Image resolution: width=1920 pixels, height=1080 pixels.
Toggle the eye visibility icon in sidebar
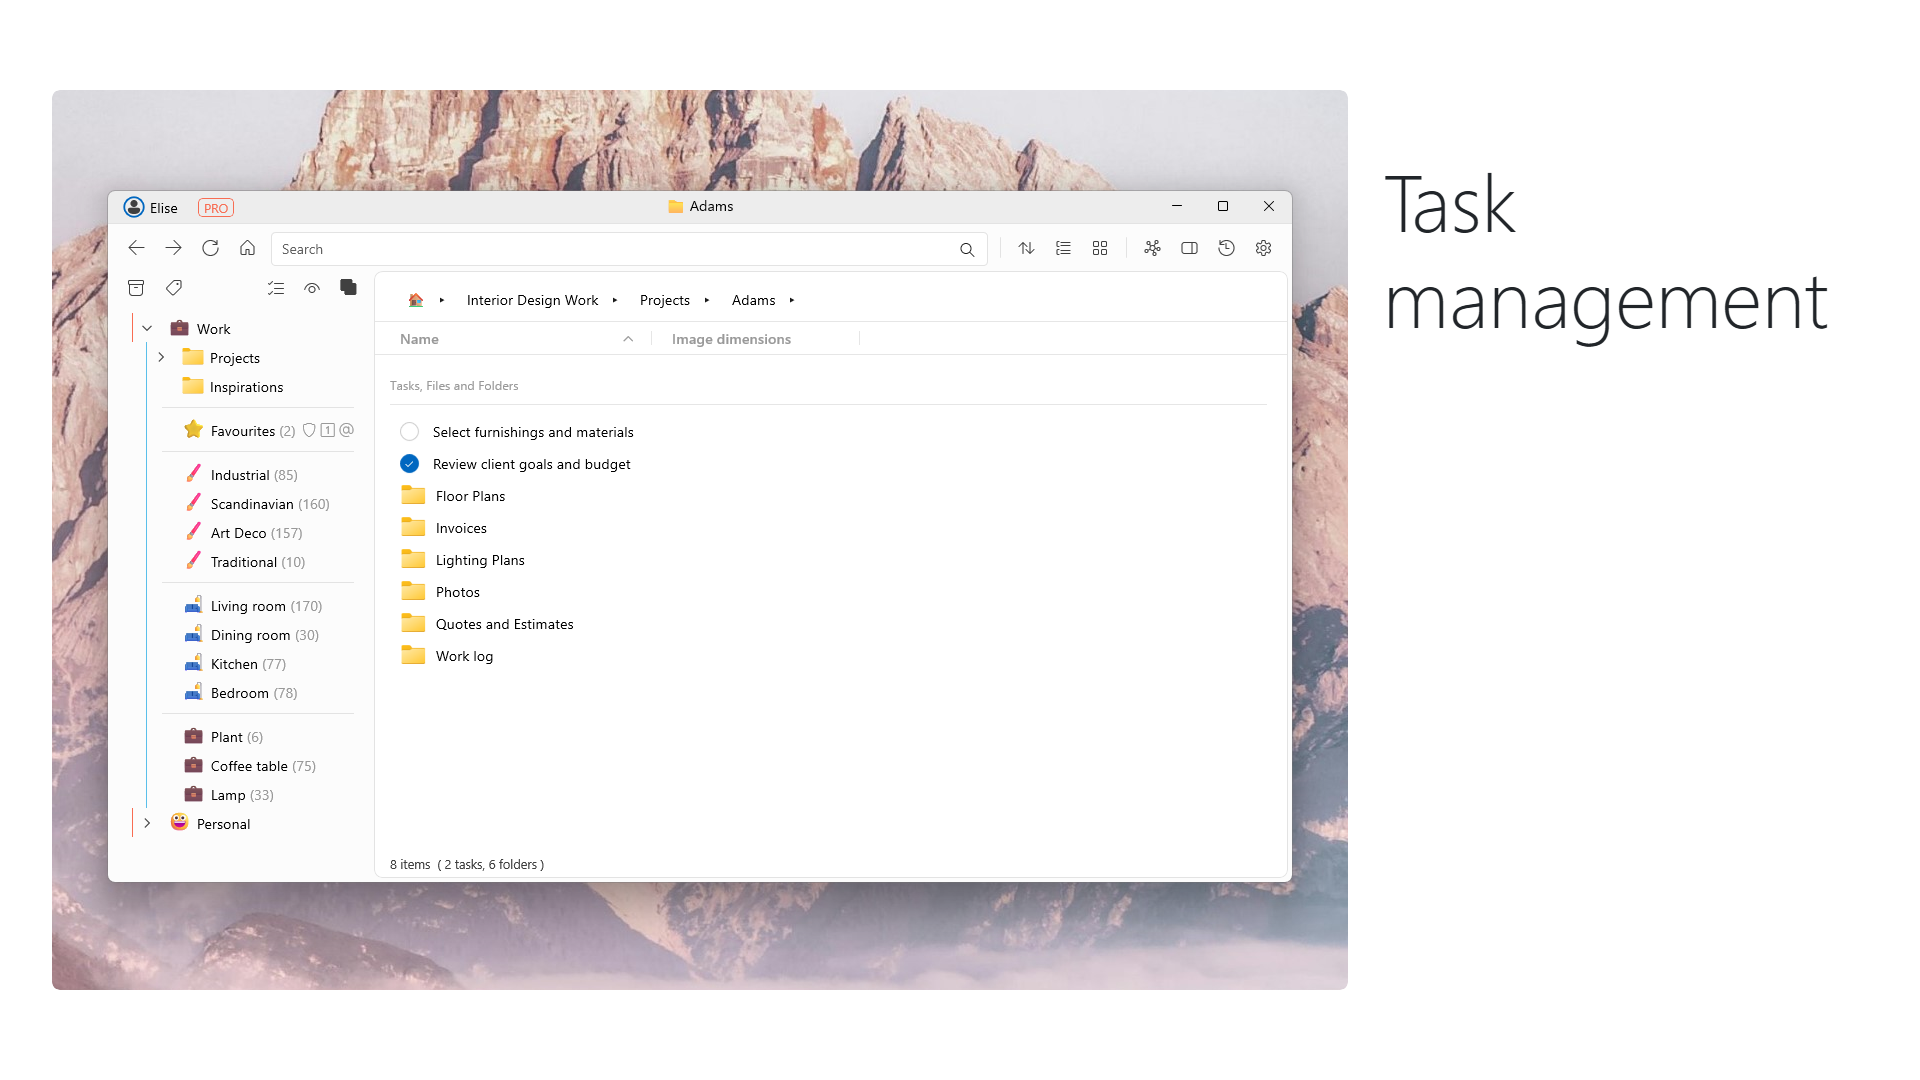pos(312,288)
